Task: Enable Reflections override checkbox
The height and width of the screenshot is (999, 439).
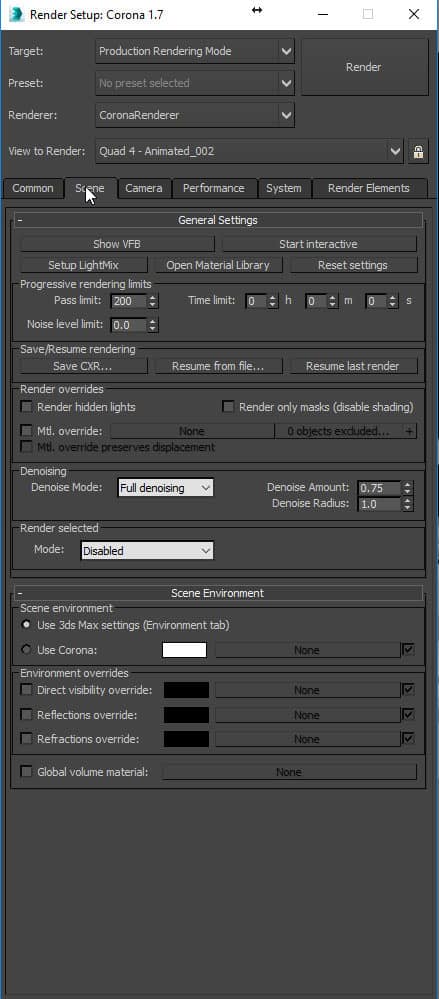Action: pyautogui.click(x=27, y=715)
